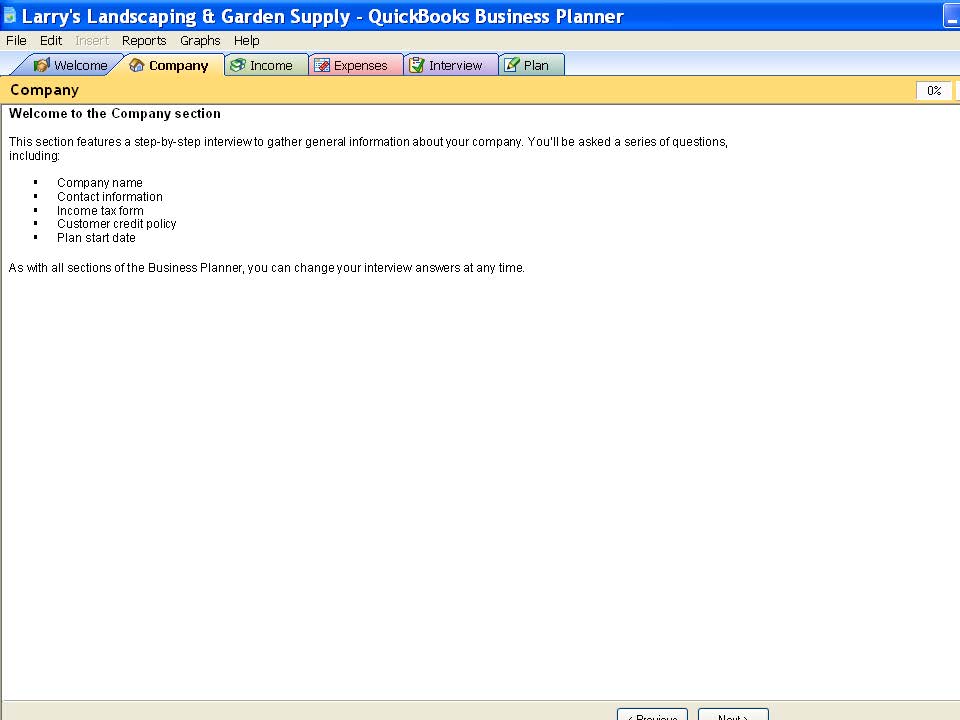Click the 'Customer credit policy' bullet text
960x720 pixels.
(x=116, y=224)
